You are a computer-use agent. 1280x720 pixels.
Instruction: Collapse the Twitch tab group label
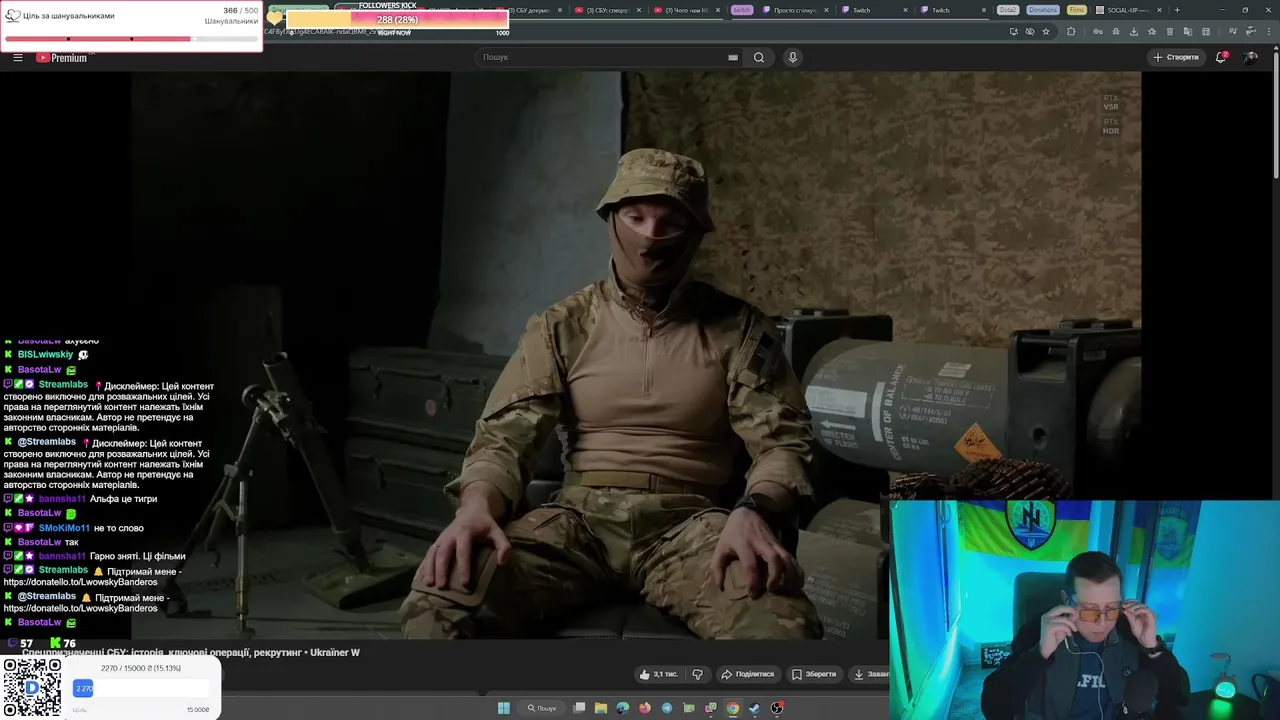741,10
